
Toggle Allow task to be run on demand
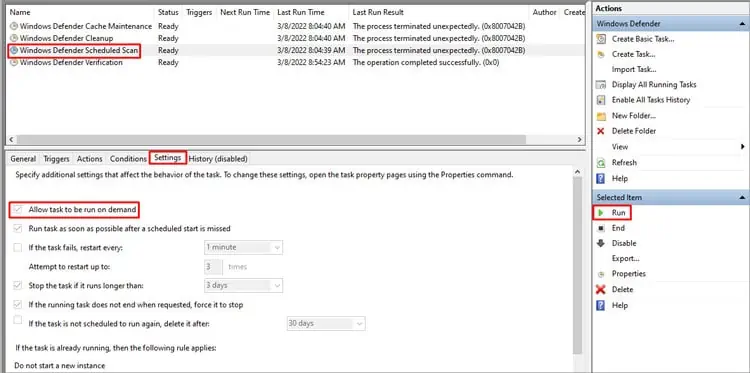click(x=18, y=209)
